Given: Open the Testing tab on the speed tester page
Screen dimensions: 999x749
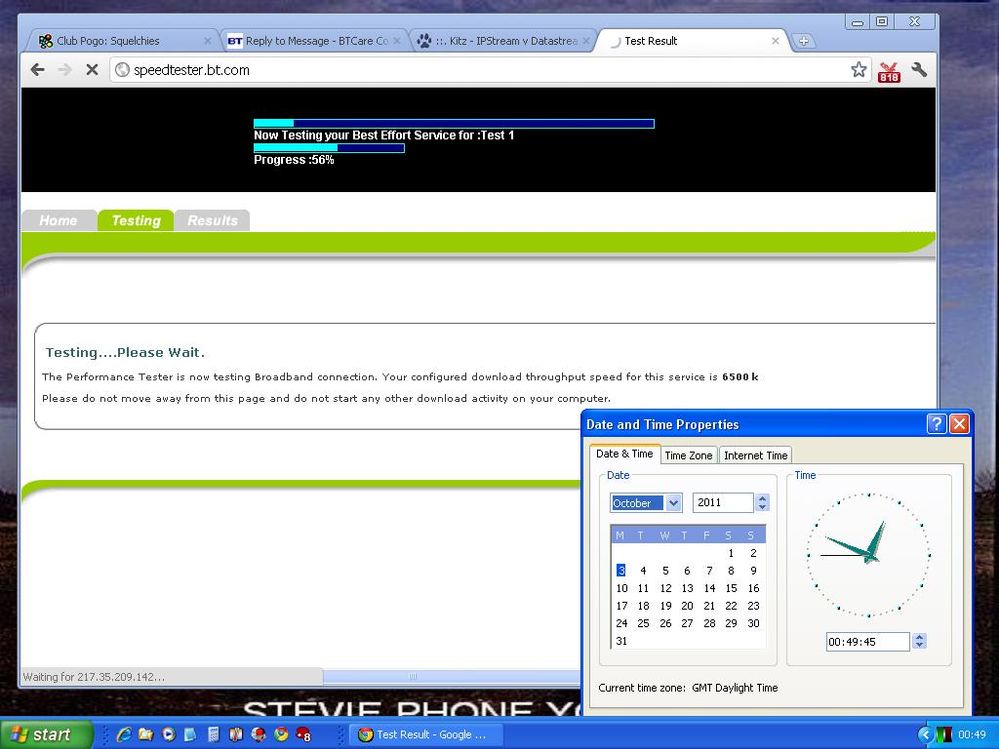Looking at the screenshot, I should pos(136,220).
